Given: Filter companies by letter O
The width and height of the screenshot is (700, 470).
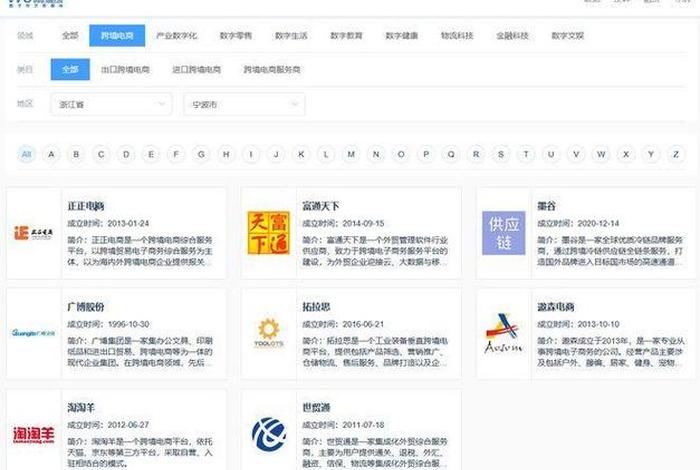Looking at the screenshot, I should tap(401, 154).
